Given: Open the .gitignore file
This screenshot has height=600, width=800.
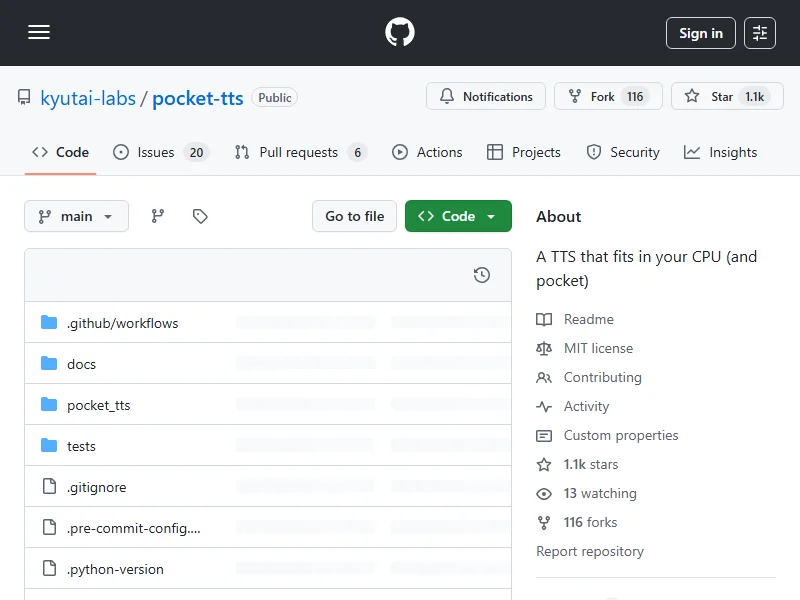Looking at the screenshot, I should (96, 487).
